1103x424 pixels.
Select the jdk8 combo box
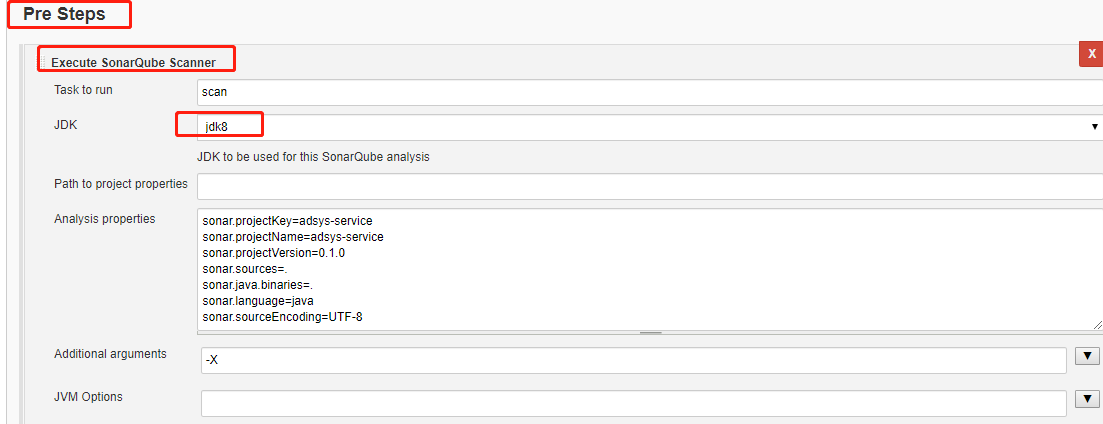[x=650, y=127]
